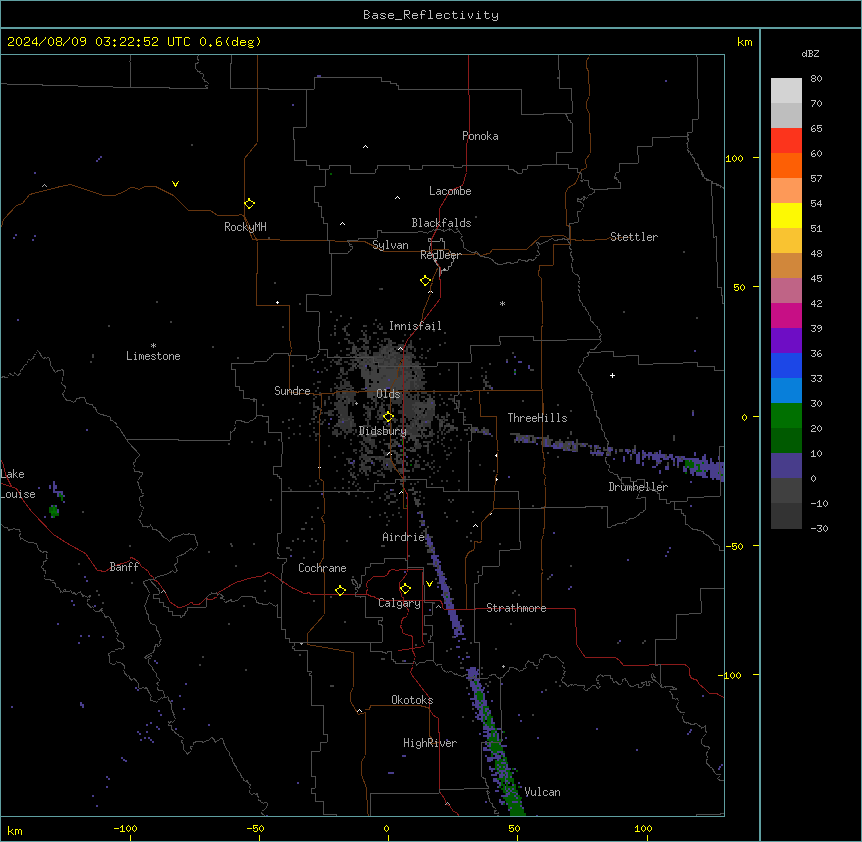Pick the bright green 30-20 dBZ swatch
862x842 pixels.
click(x=786, y=416)
